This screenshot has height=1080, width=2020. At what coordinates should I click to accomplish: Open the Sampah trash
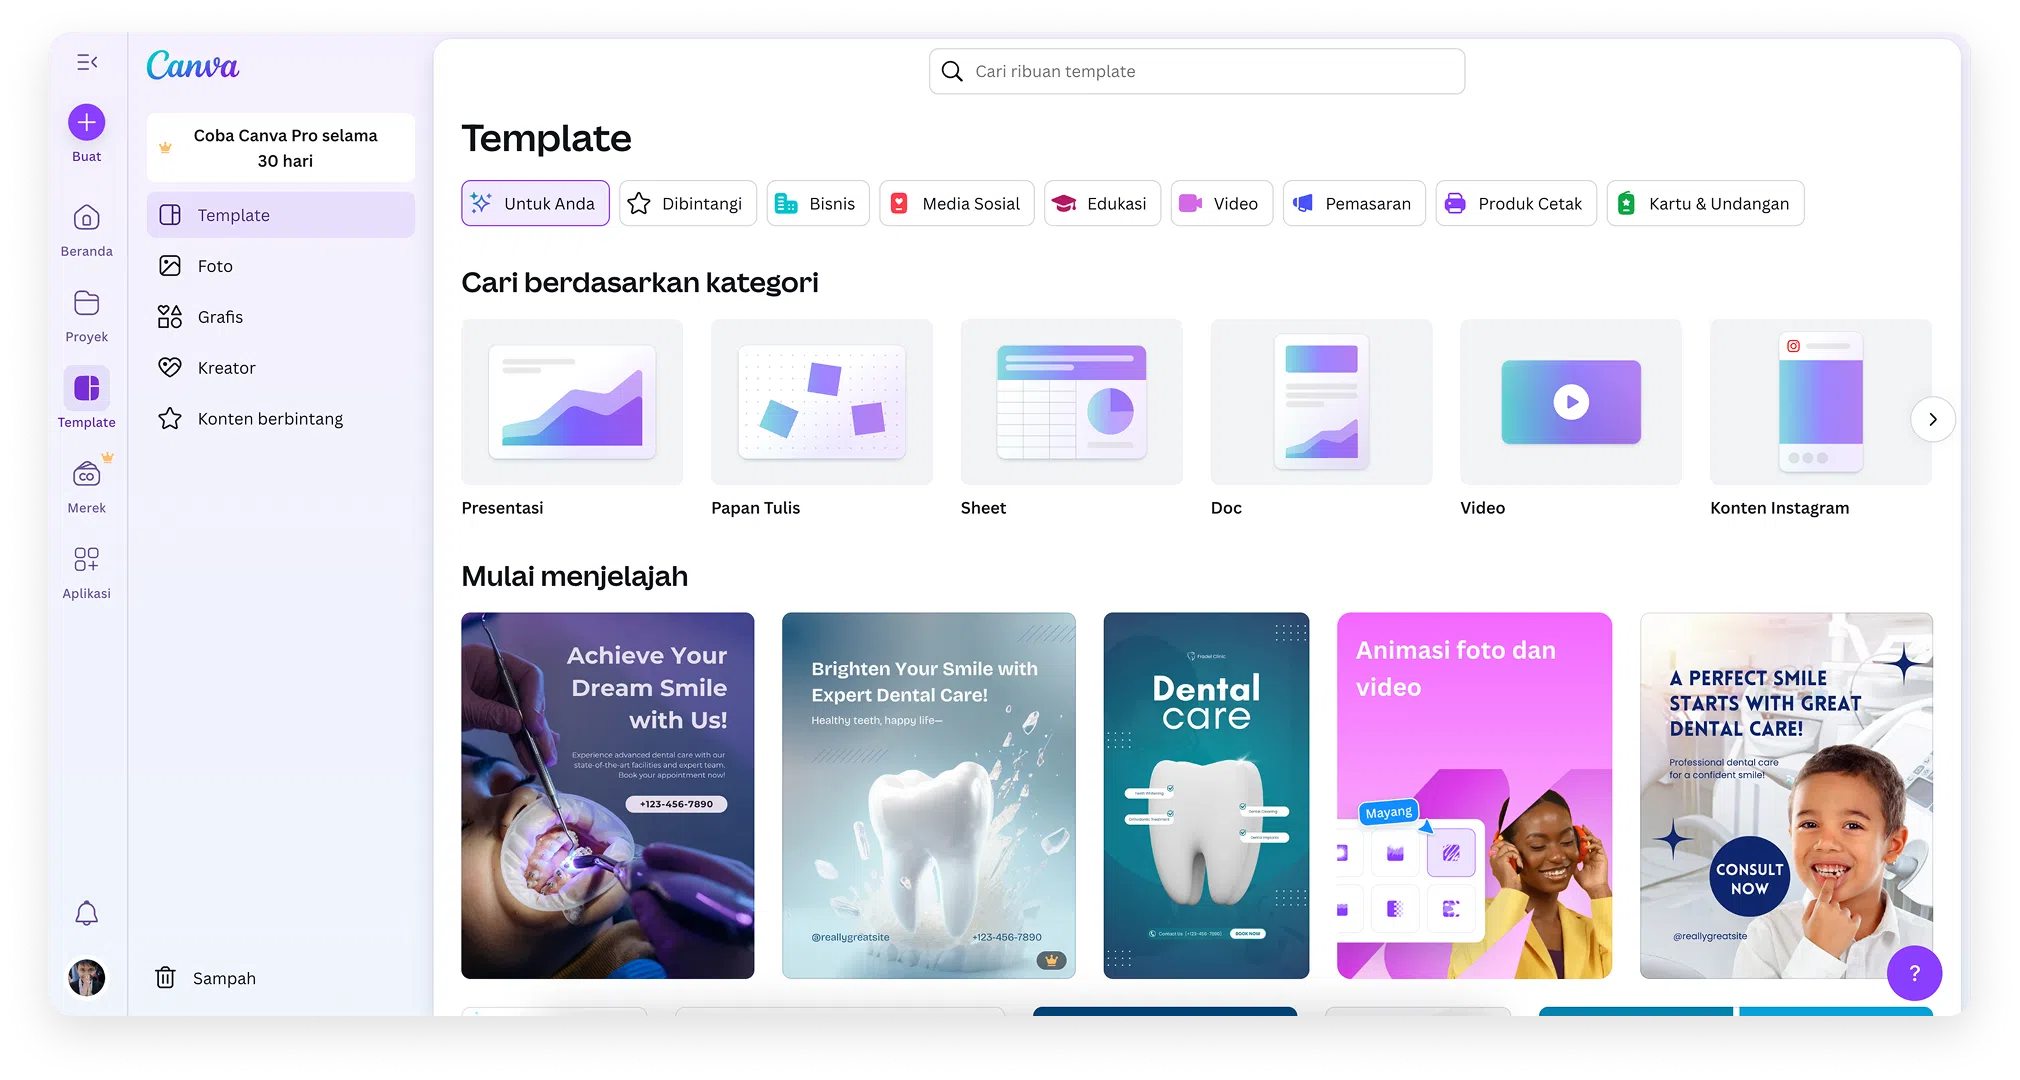tap(206, 978)
